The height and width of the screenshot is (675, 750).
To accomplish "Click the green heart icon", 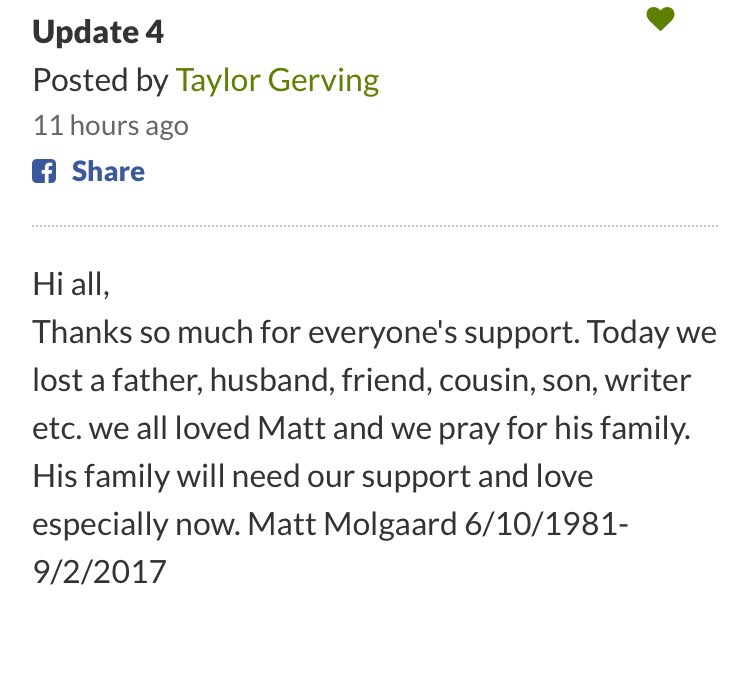I will point(660,19).
